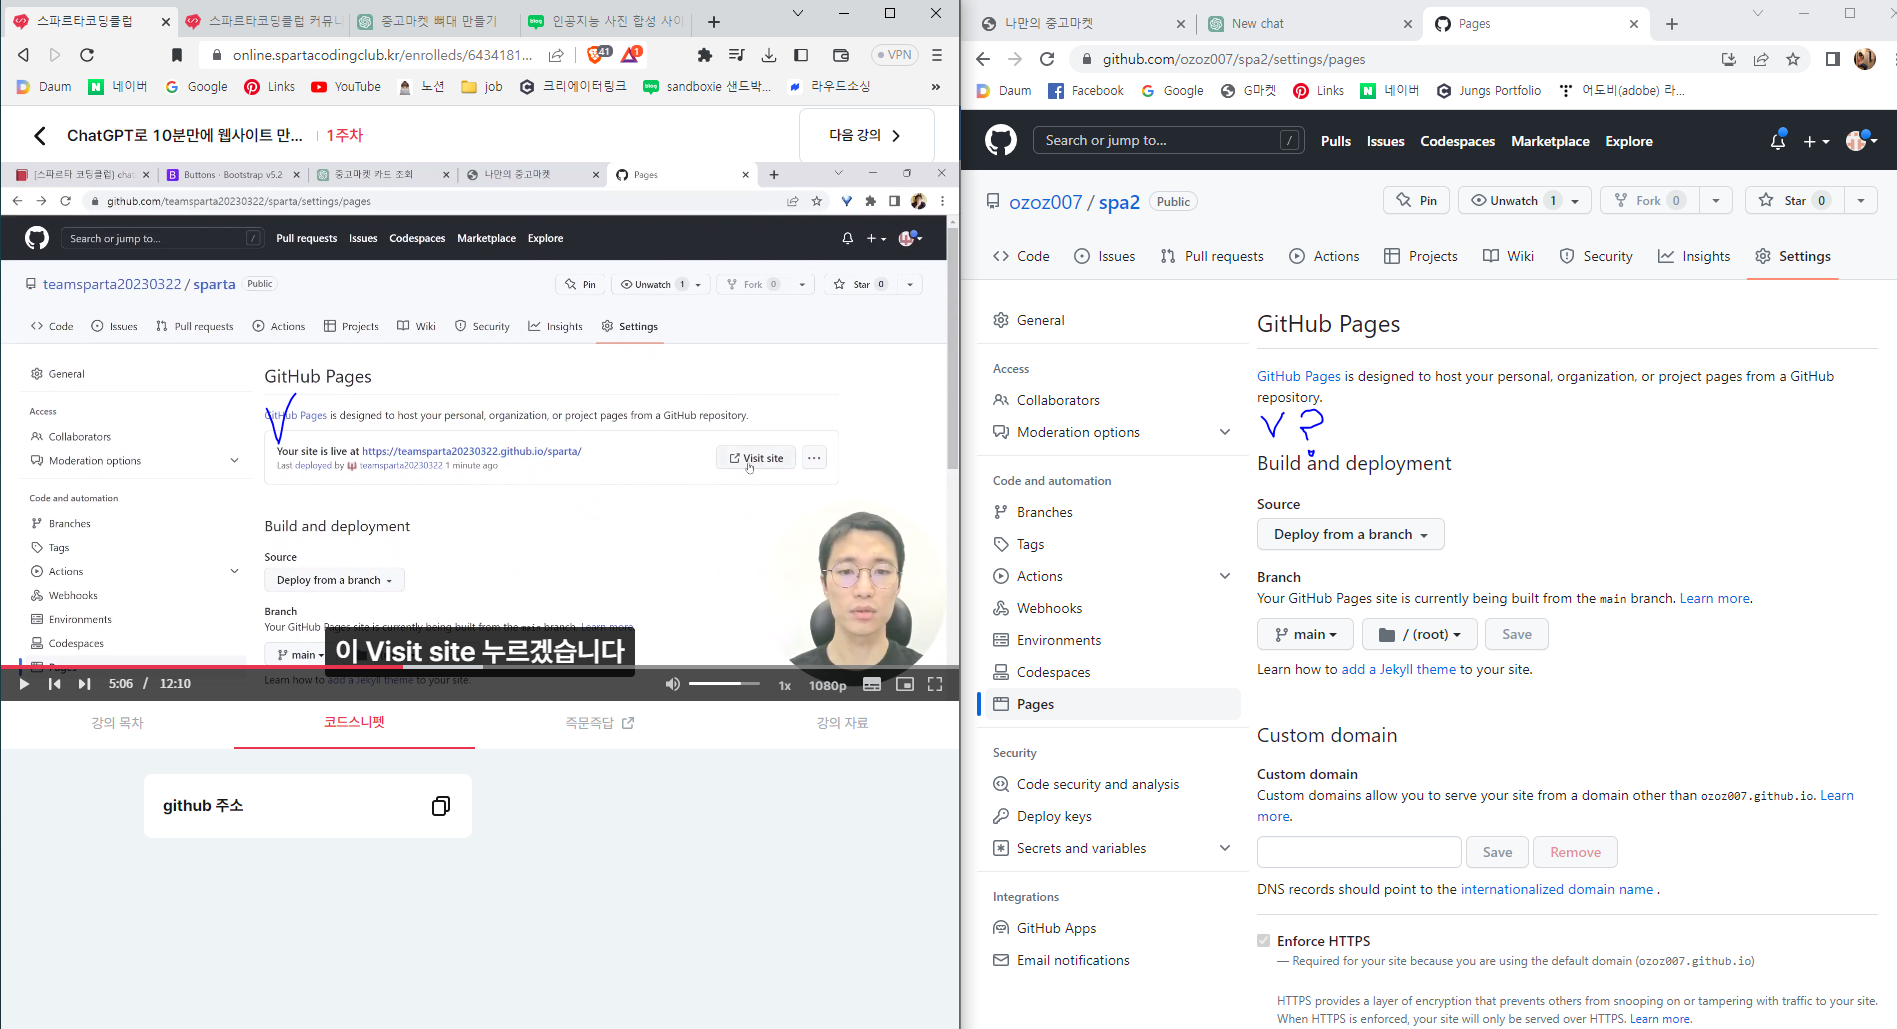The width and height of the screenshot is (1897, 1029).
Task: Open the Deploy from a branch dropdown
Action: click(x=1350, y=534)
